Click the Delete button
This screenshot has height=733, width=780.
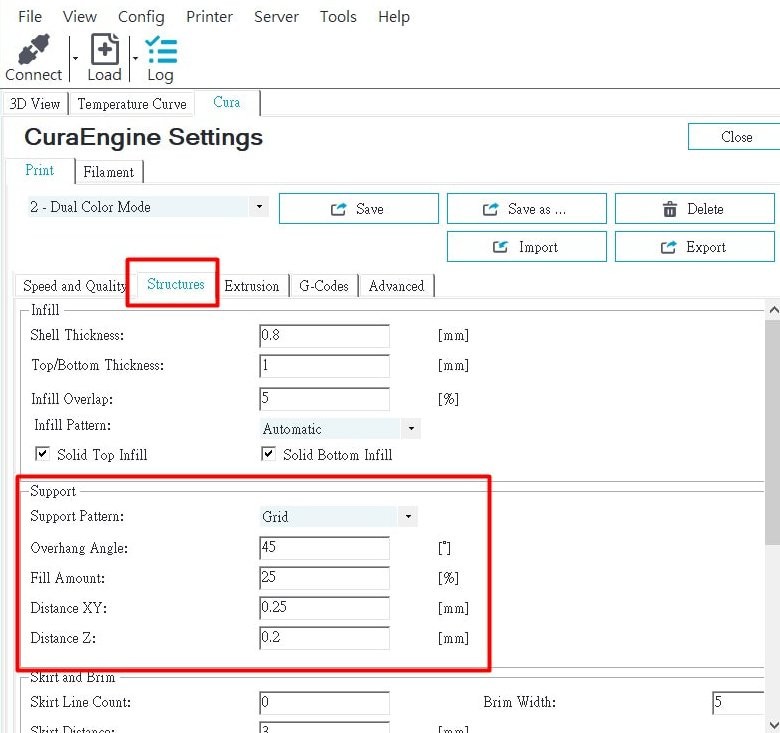[x=694, y=209]
